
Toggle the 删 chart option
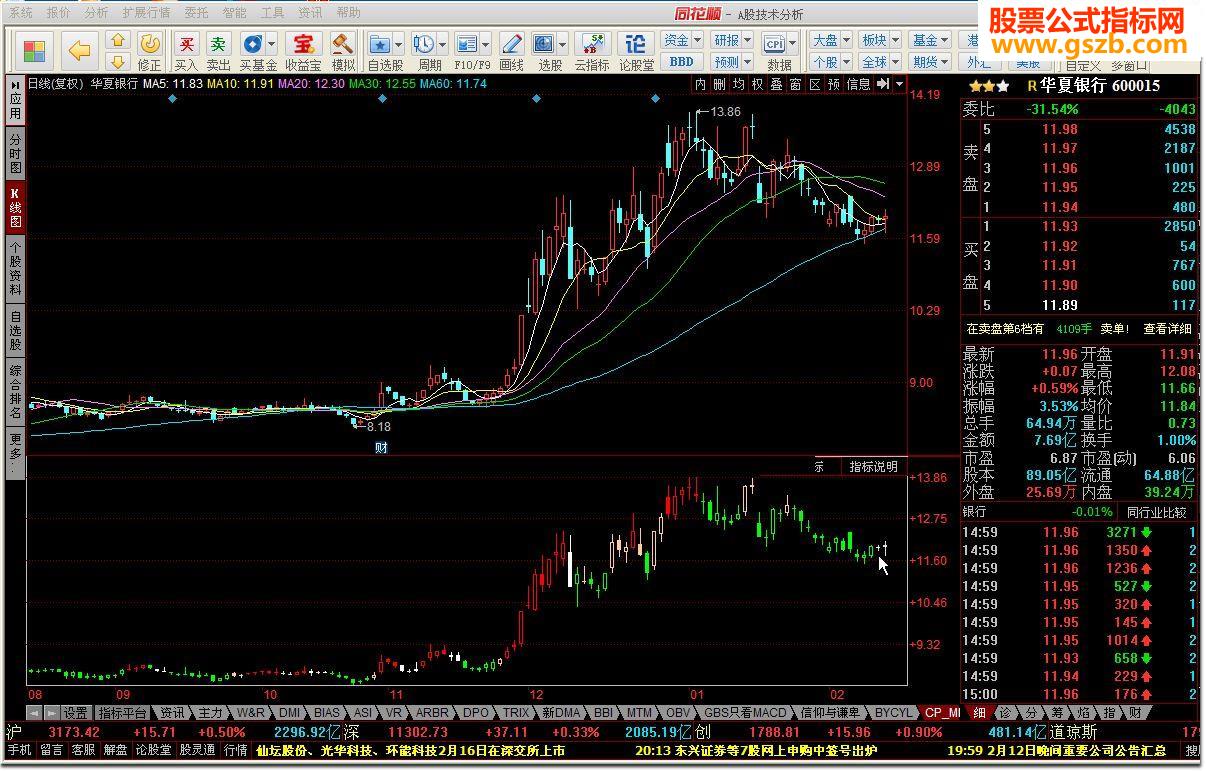point(720,84)
